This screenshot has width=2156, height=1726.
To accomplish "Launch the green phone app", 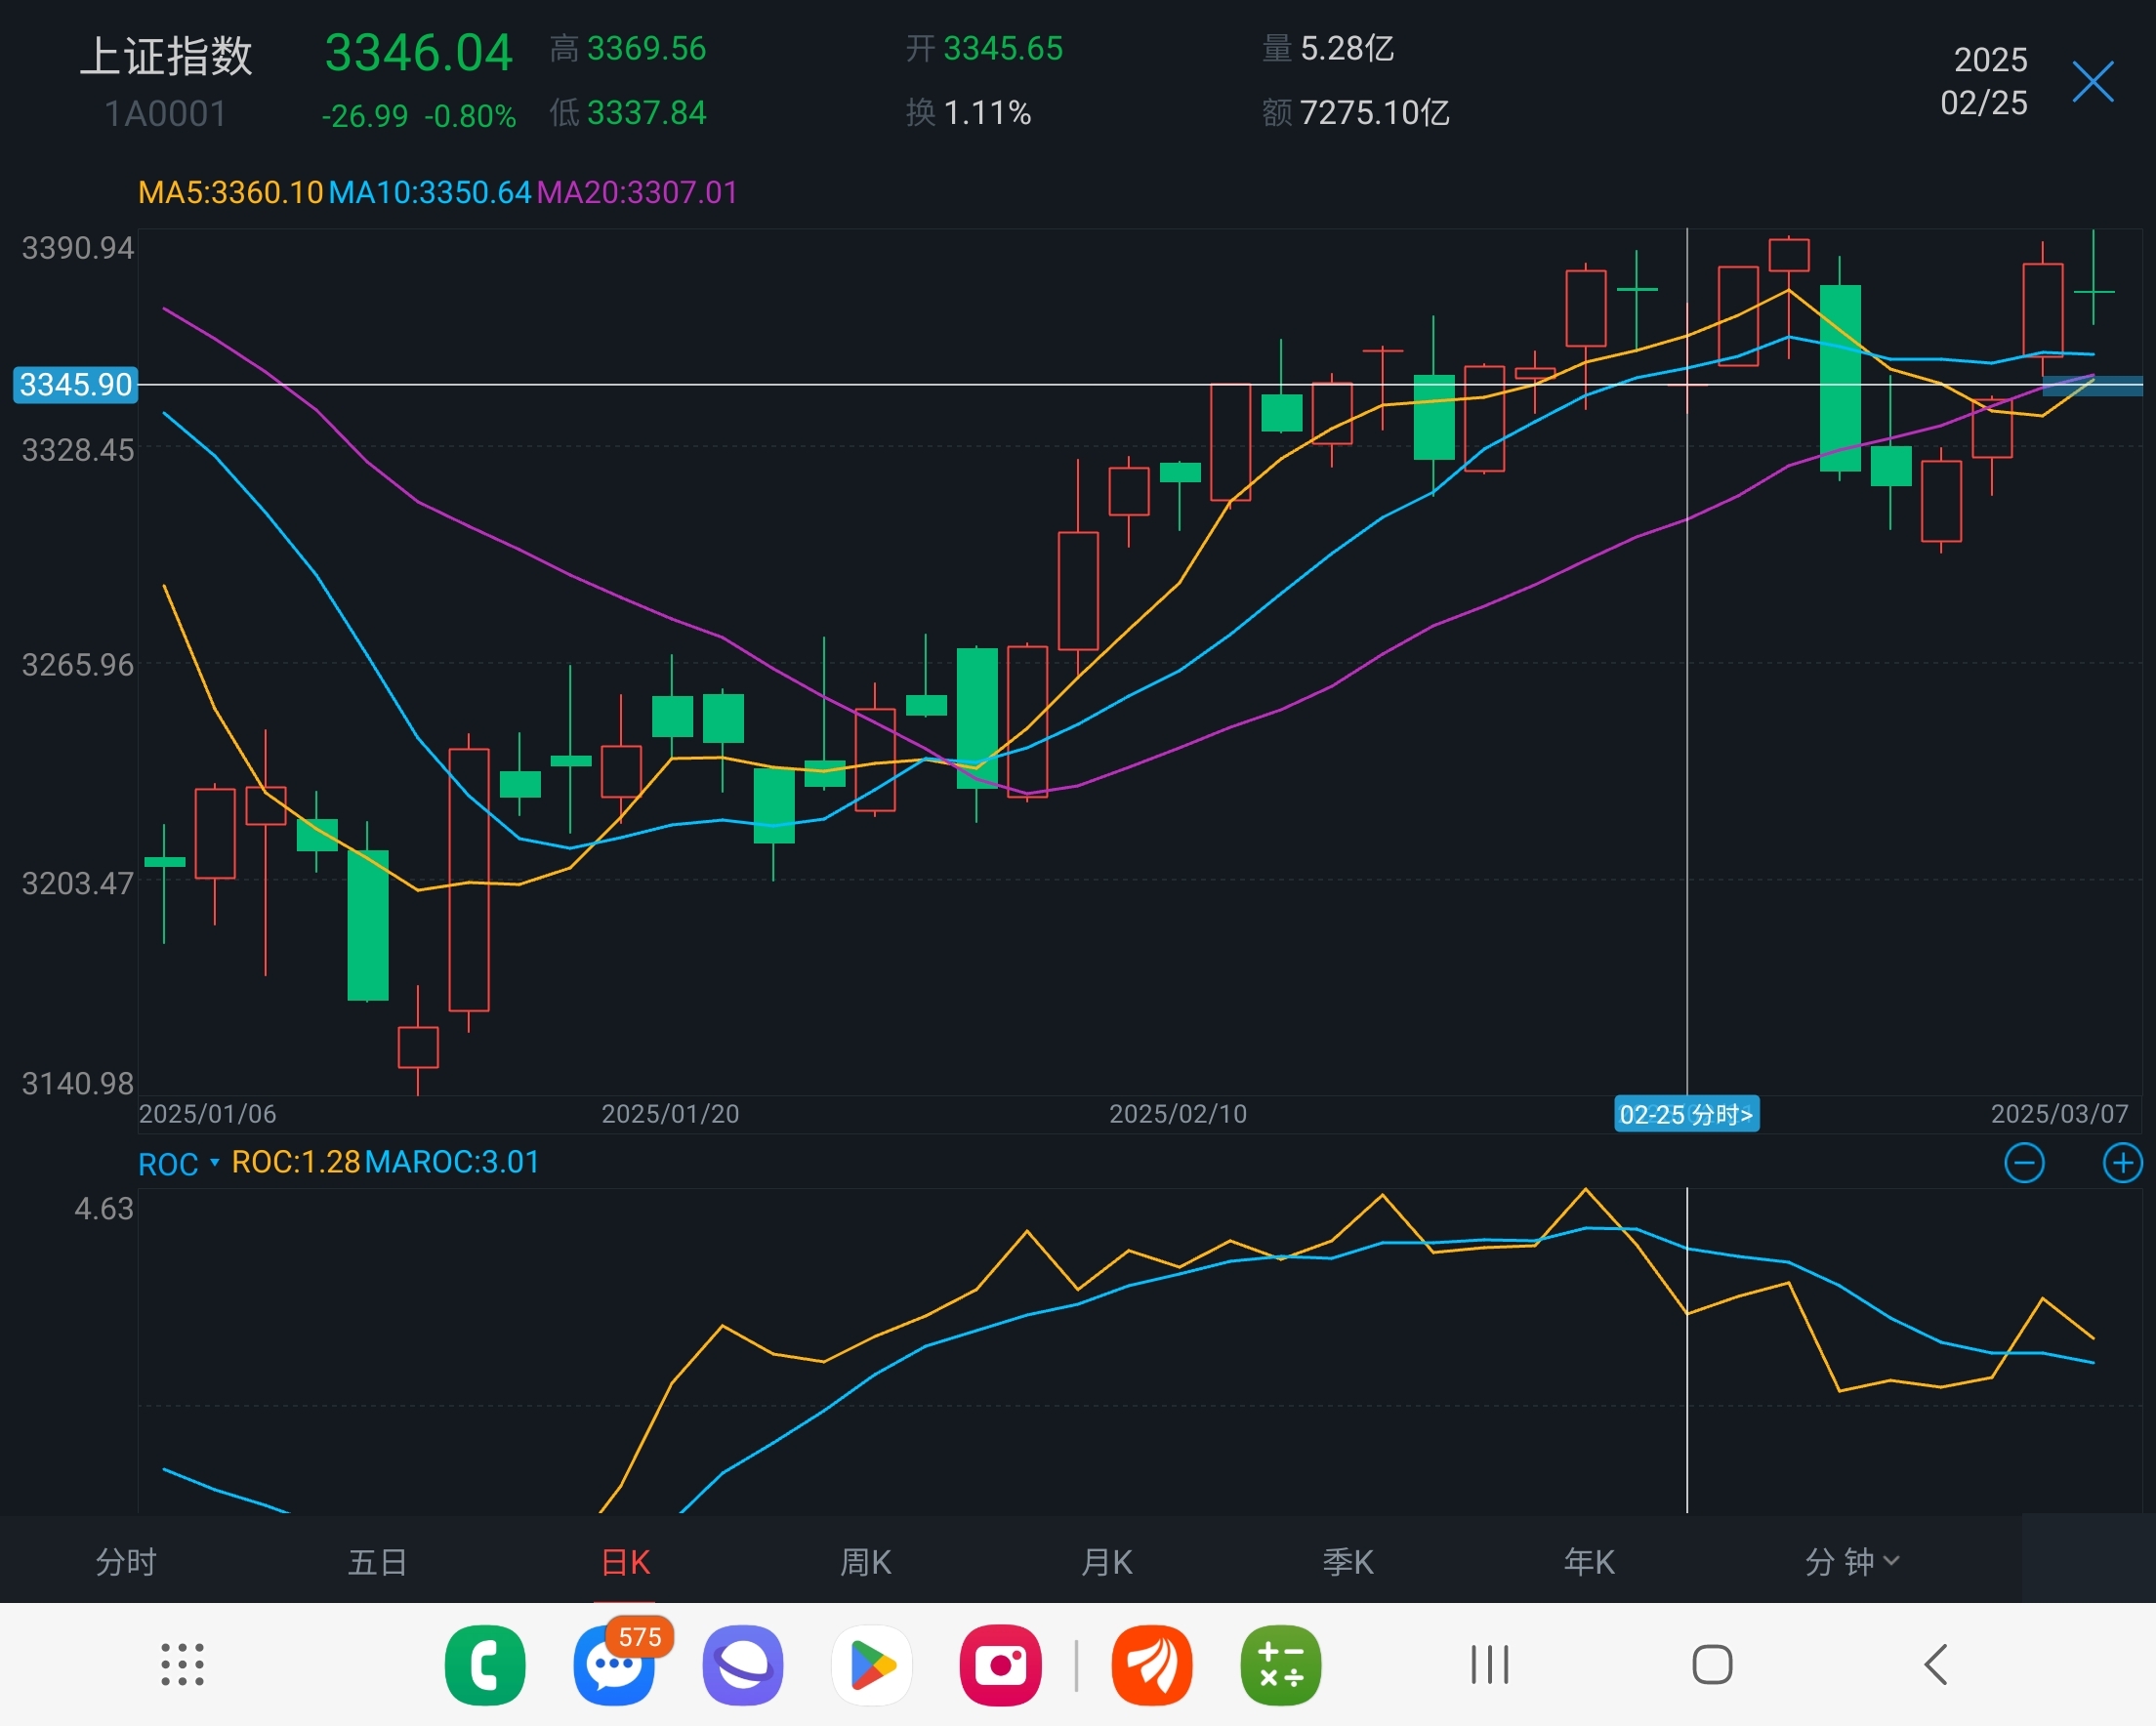I will pos(485,1665).
